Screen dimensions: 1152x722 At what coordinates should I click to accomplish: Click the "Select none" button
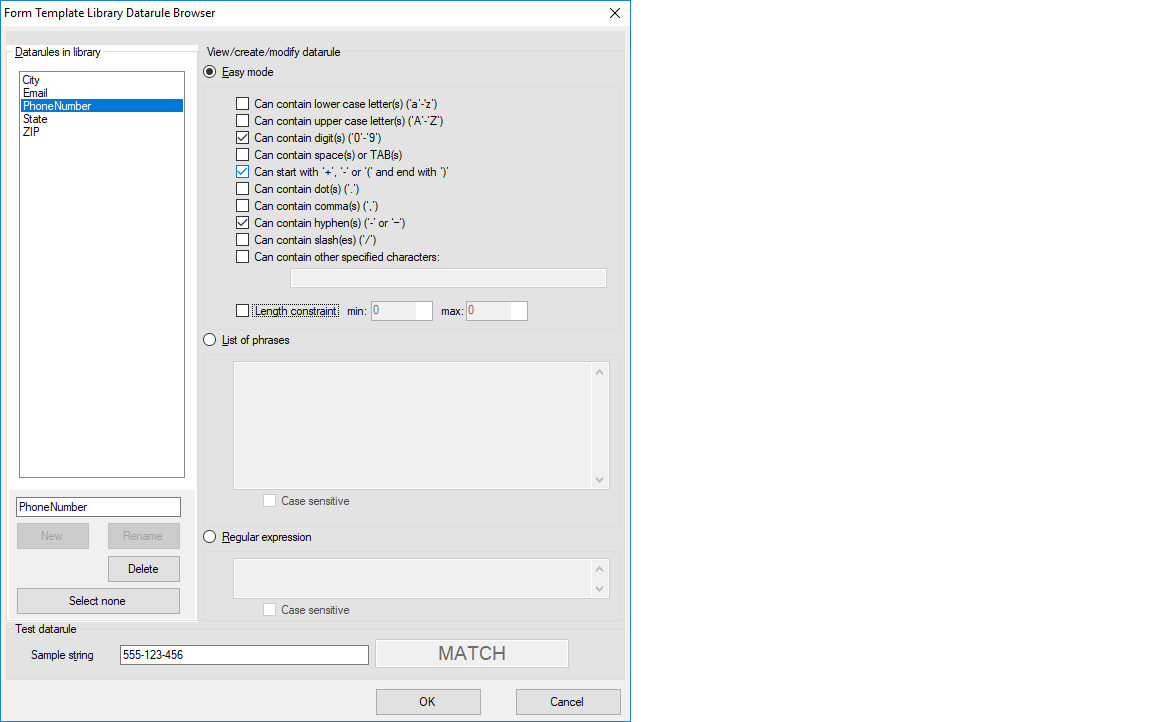point(97,601)
